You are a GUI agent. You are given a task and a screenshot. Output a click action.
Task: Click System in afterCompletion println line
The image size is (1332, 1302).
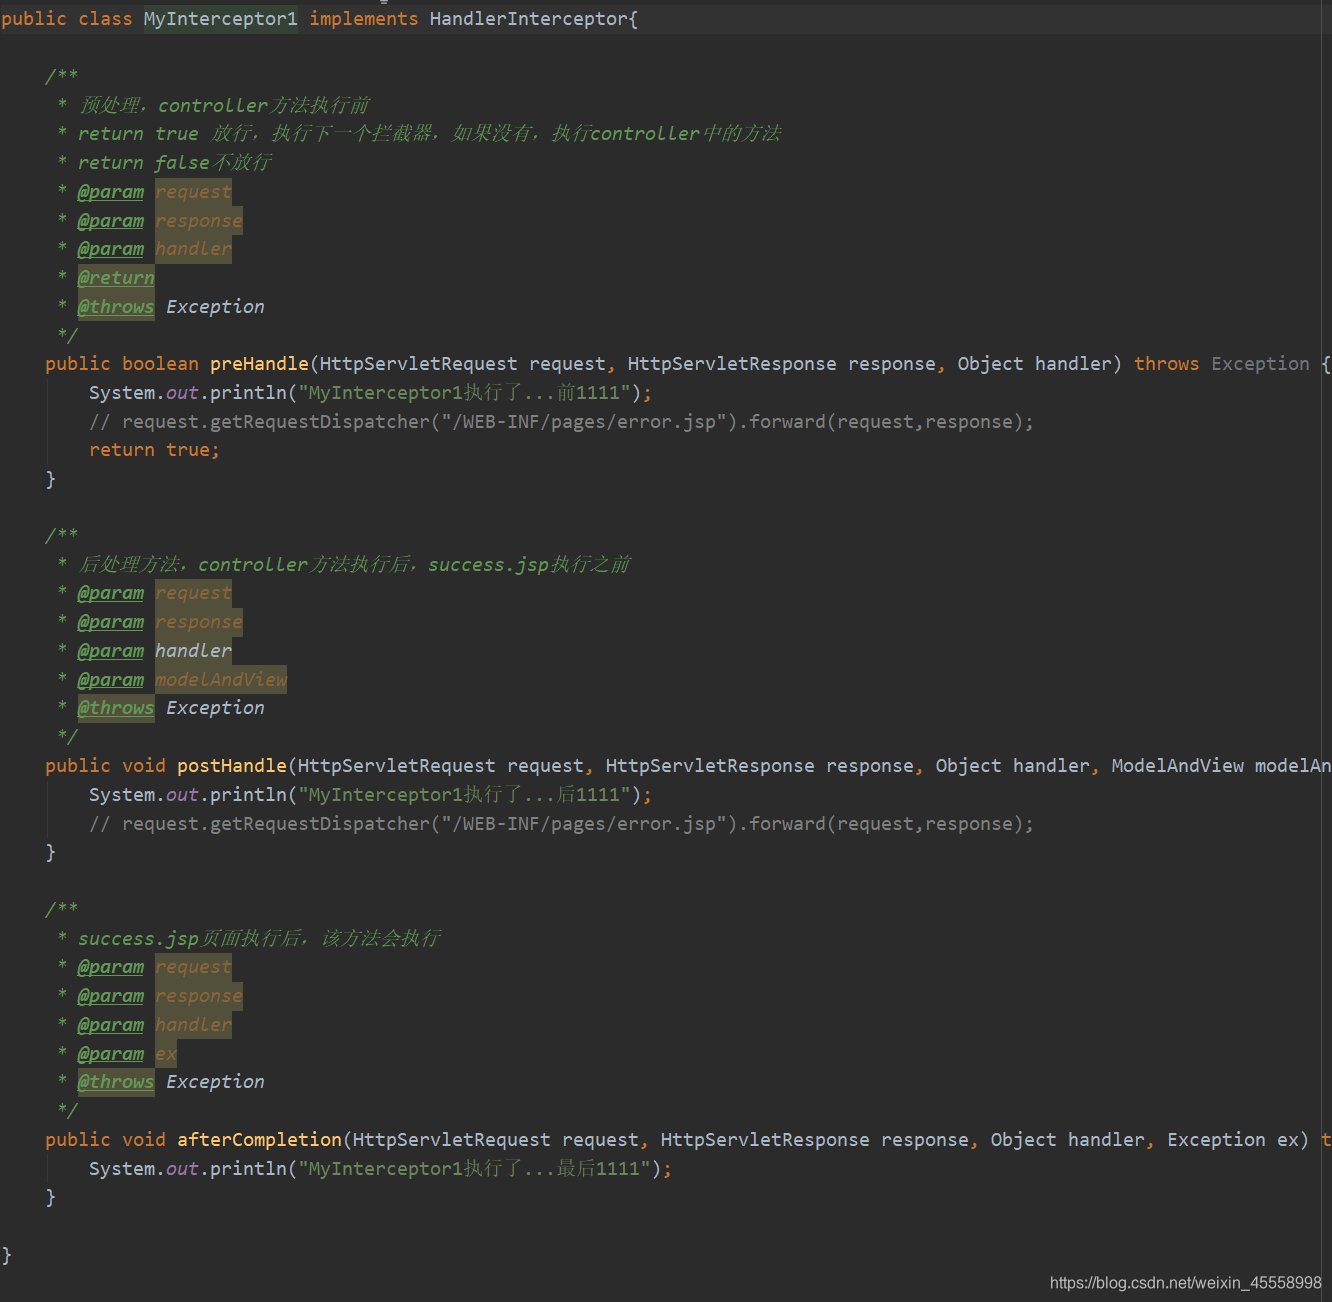122,1169
